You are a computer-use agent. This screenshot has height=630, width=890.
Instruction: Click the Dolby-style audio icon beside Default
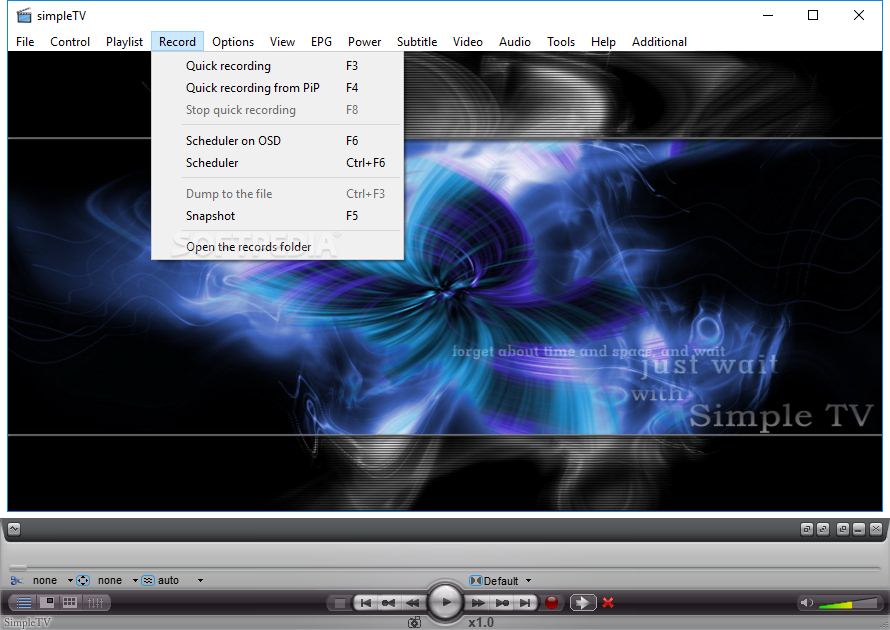pos(476,580)
